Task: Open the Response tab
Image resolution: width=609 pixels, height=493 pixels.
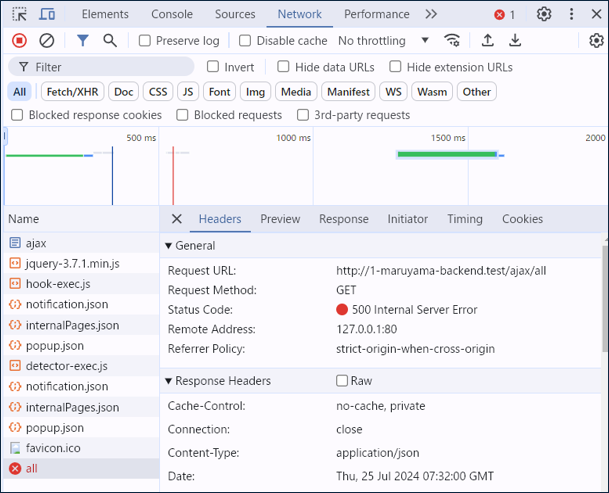Action: pos(343,219)
